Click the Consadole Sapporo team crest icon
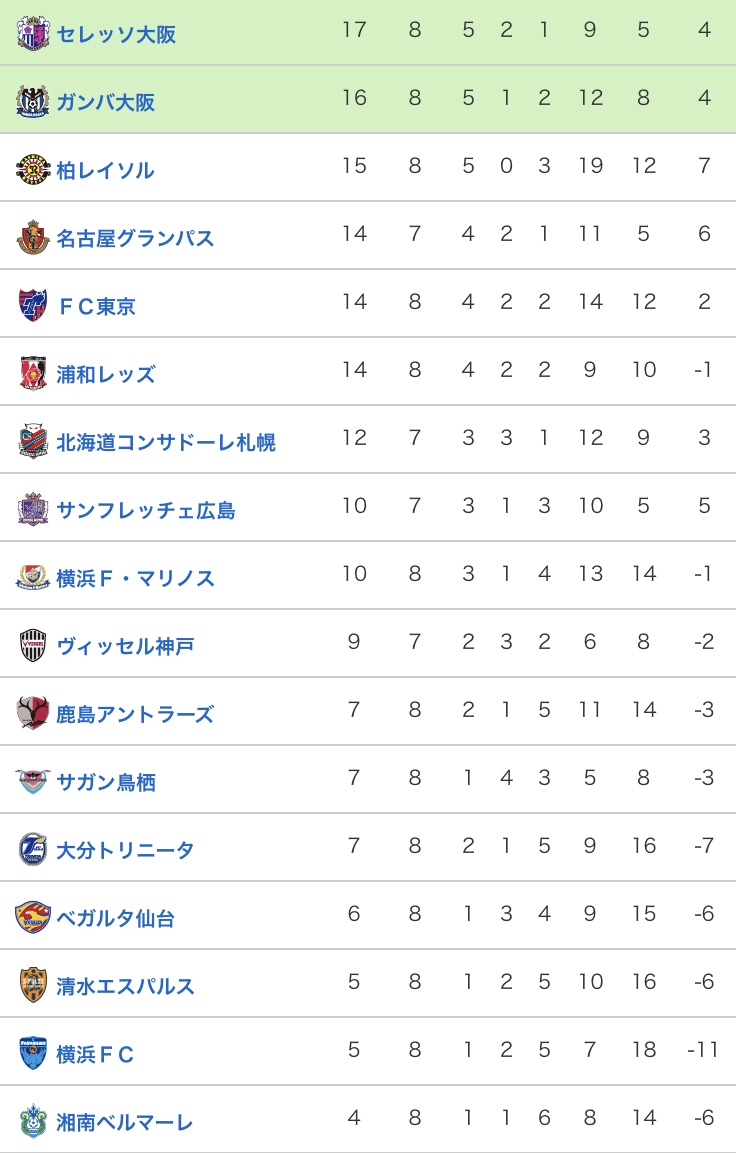The width and height of the screenshot is (736, 1153). (33, 441)
